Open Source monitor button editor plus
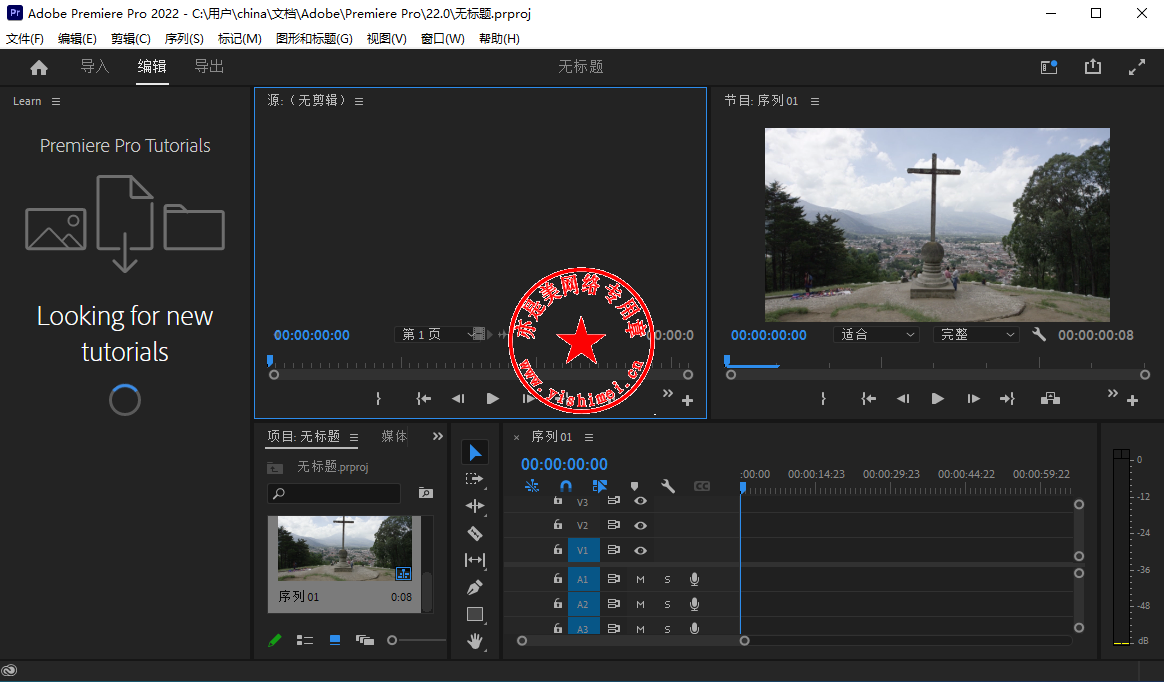Screen dimensions: 1164x682 [687, 401]
